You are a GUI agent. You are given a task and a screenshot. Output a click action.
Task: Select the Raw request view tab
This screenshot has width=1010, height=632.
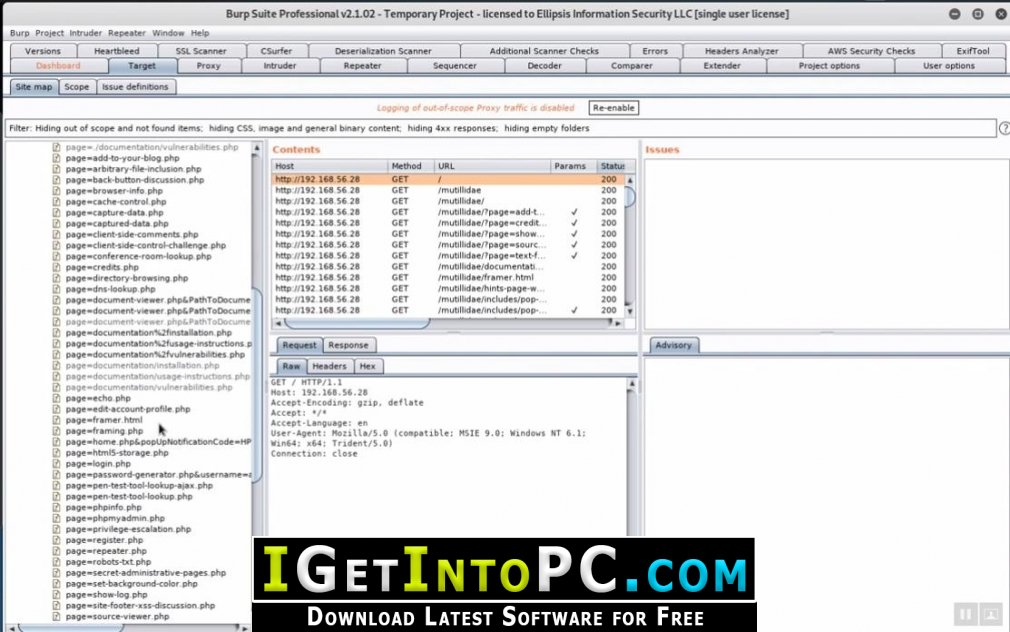tap(291, 366)
